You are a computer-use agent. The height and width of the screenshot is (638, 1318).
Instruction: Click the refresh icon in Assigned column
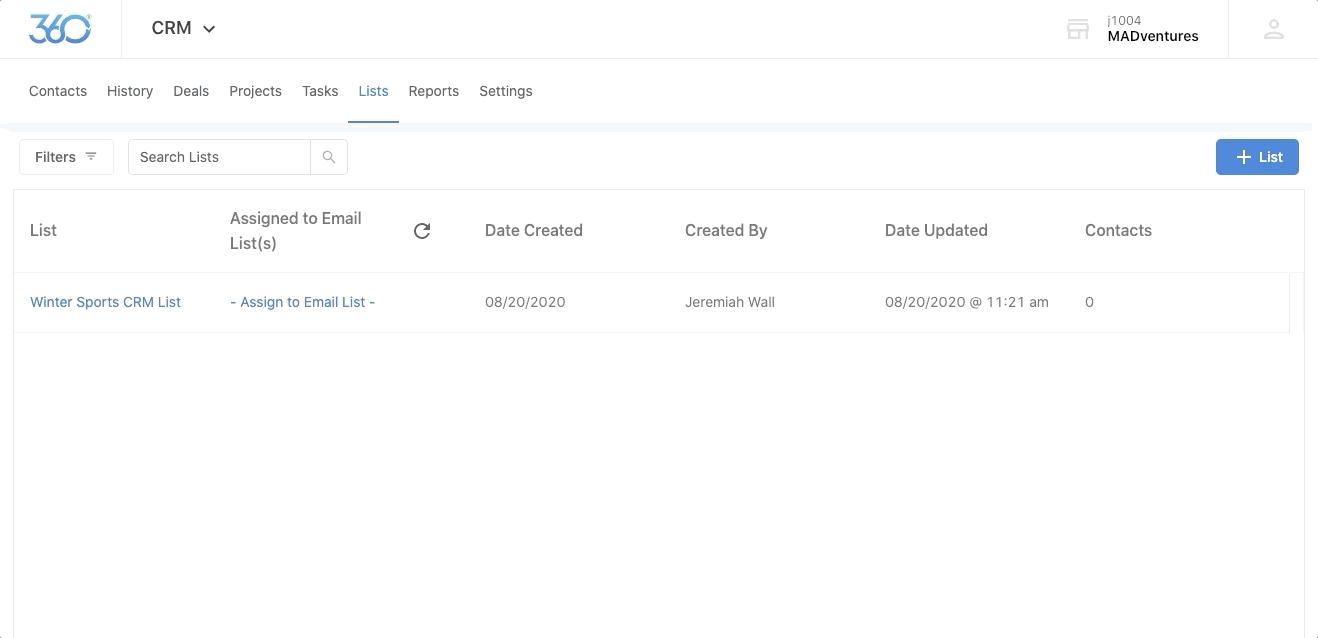pyautogui.click(x=422, y=231)
